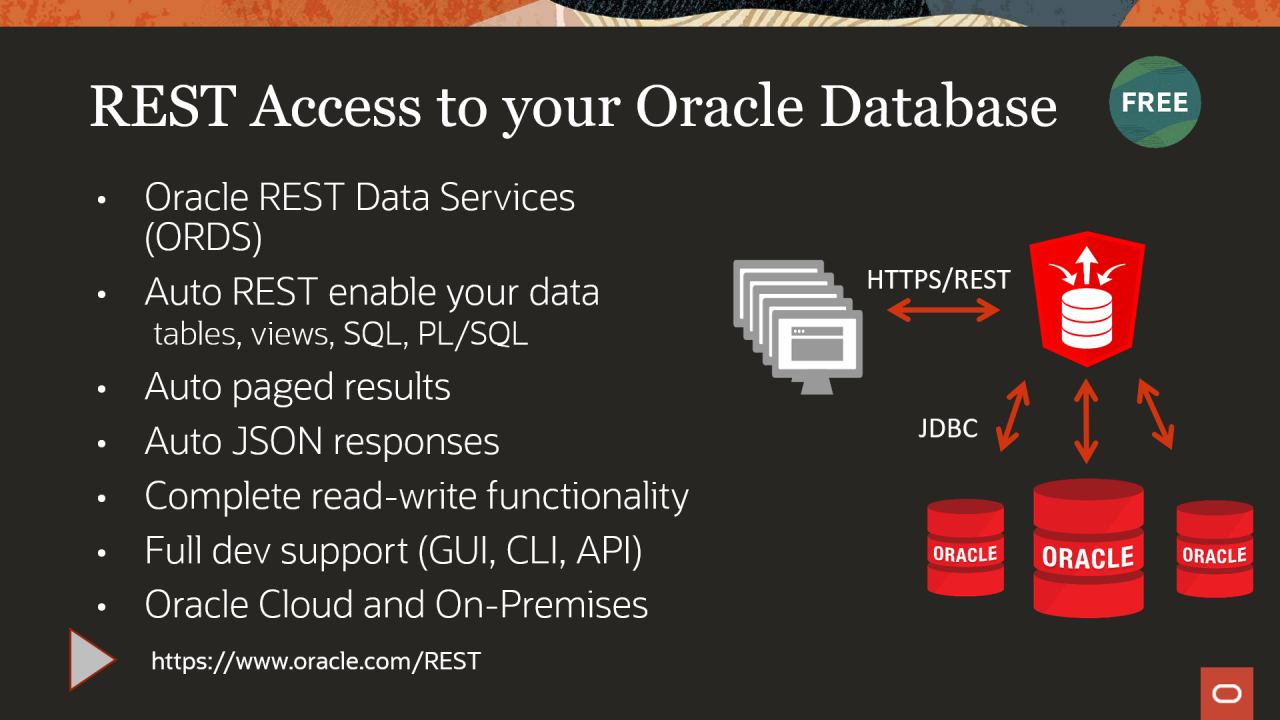Click the Oracle logo in bottom corner
1280x720 pixels.
pos(1227,693)
